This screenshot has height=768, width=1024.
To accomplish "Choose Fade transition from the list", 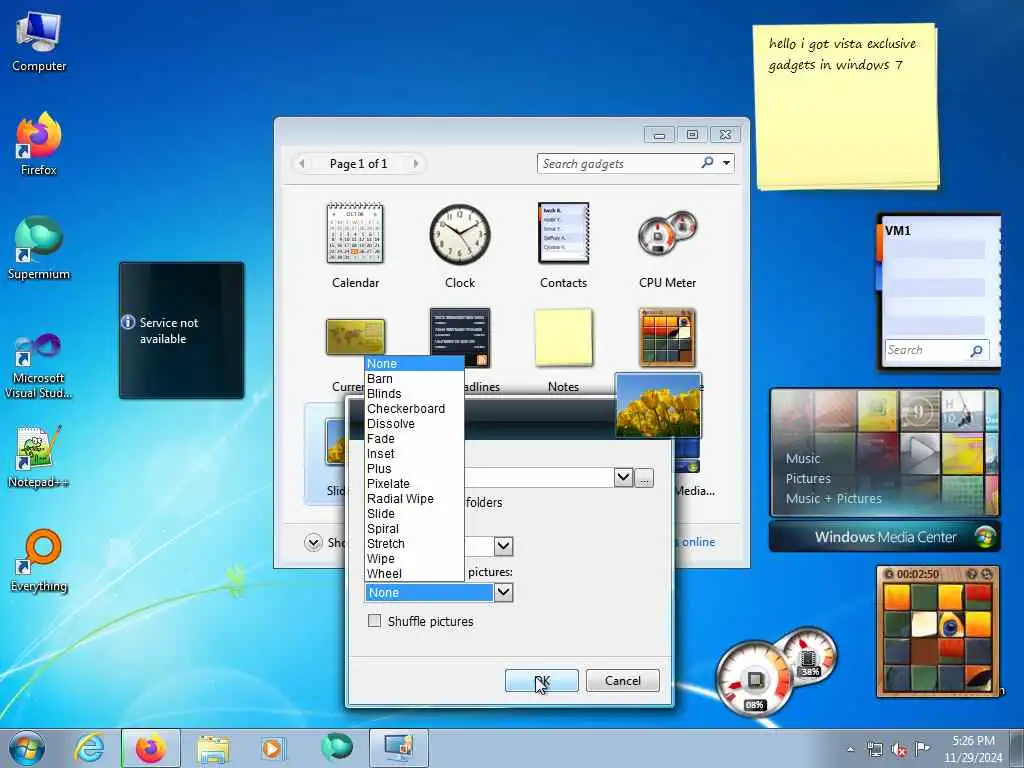I will pyautogui.click(x=414, y=439).
